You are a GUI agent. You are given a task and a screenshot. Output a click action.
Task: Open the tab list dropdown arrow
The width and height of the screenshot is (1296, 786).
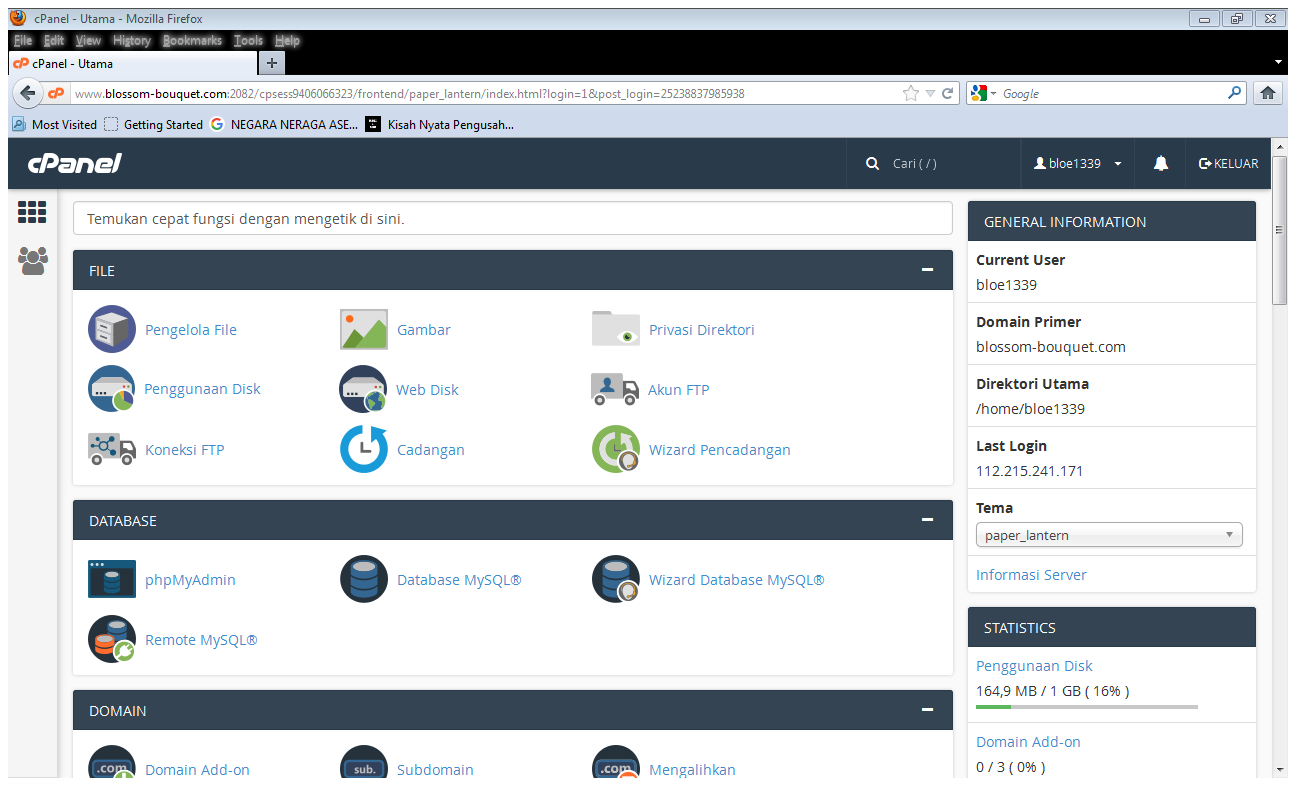click(1279, 63)
